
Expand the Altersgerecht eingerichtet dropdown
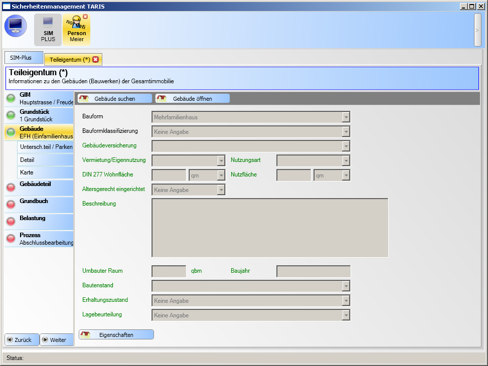(x=221, y=190)
